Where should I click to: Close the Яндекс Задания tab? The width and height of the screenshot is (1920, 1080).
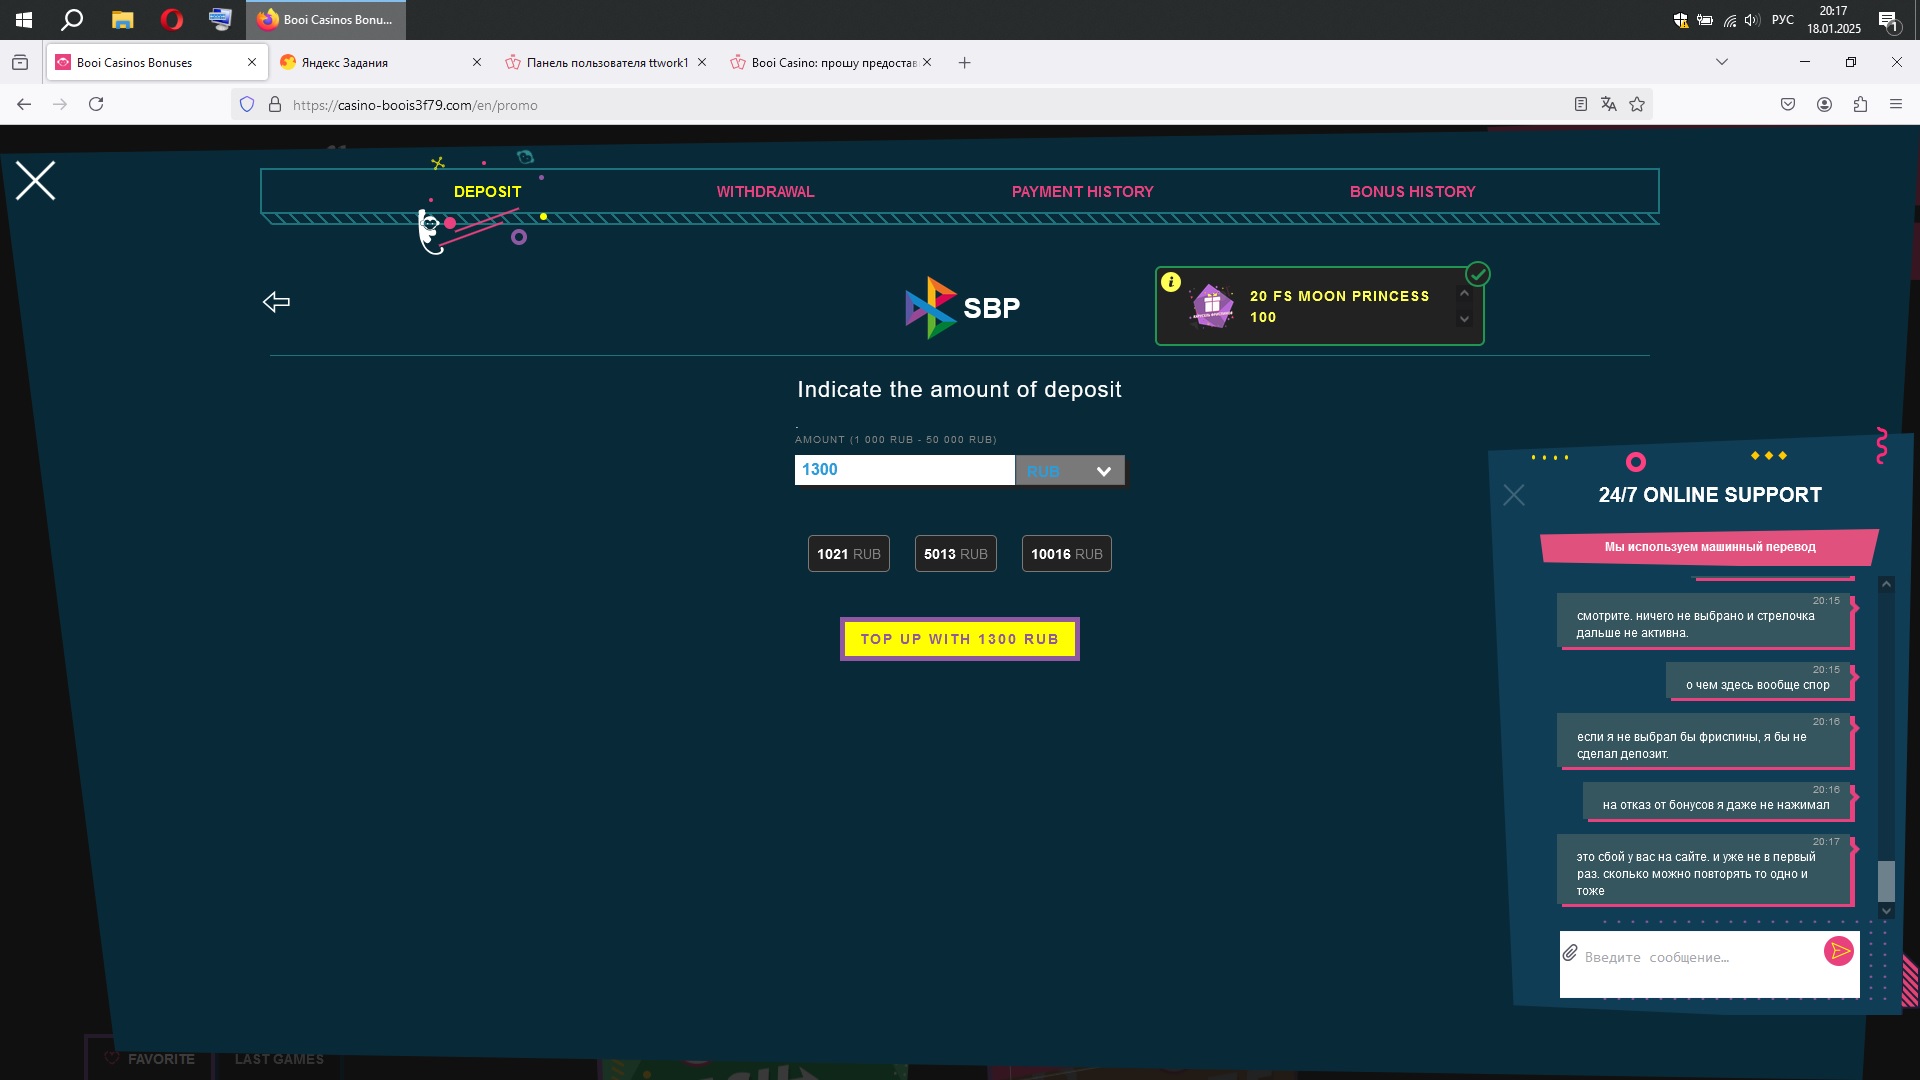pos(477,62)
